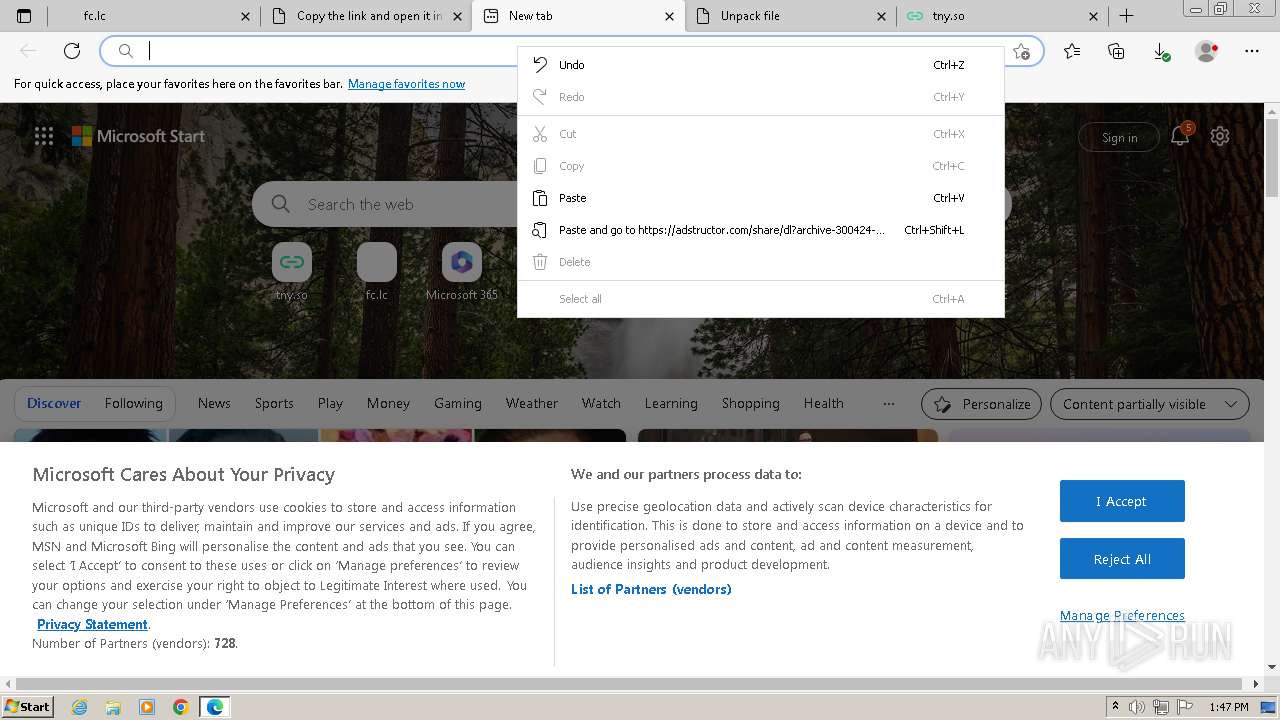Open the Sports category
Screen dimensions: 1280x720
(274, 403)
